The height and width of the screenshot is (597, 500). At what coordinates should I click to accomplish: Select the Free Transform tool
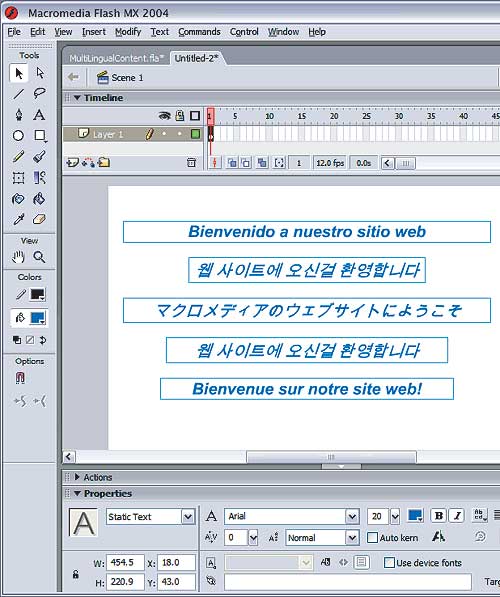(x=18, y=177)
